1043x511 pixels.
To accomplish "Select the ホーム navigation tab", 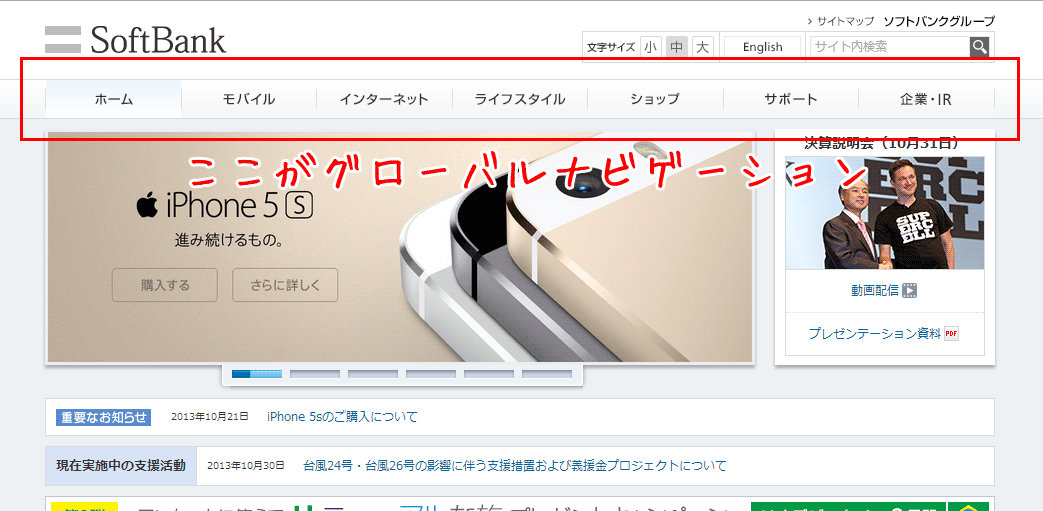I will coord(114,99).
